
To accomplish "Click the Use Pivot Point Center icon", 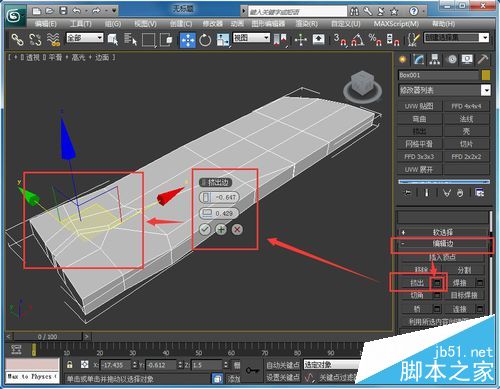I will coord(280,40).
